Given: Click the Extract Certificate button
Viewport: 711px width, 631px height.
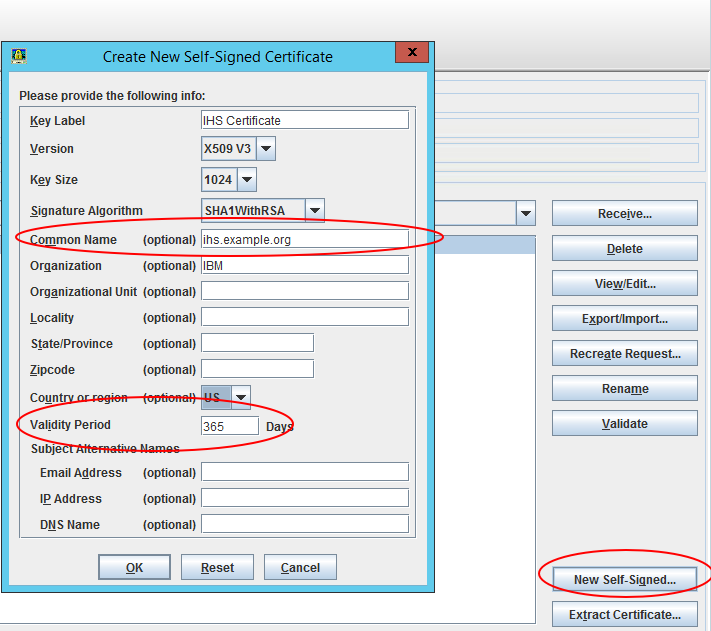Looking at the screenshot, I should click(624, 615).
